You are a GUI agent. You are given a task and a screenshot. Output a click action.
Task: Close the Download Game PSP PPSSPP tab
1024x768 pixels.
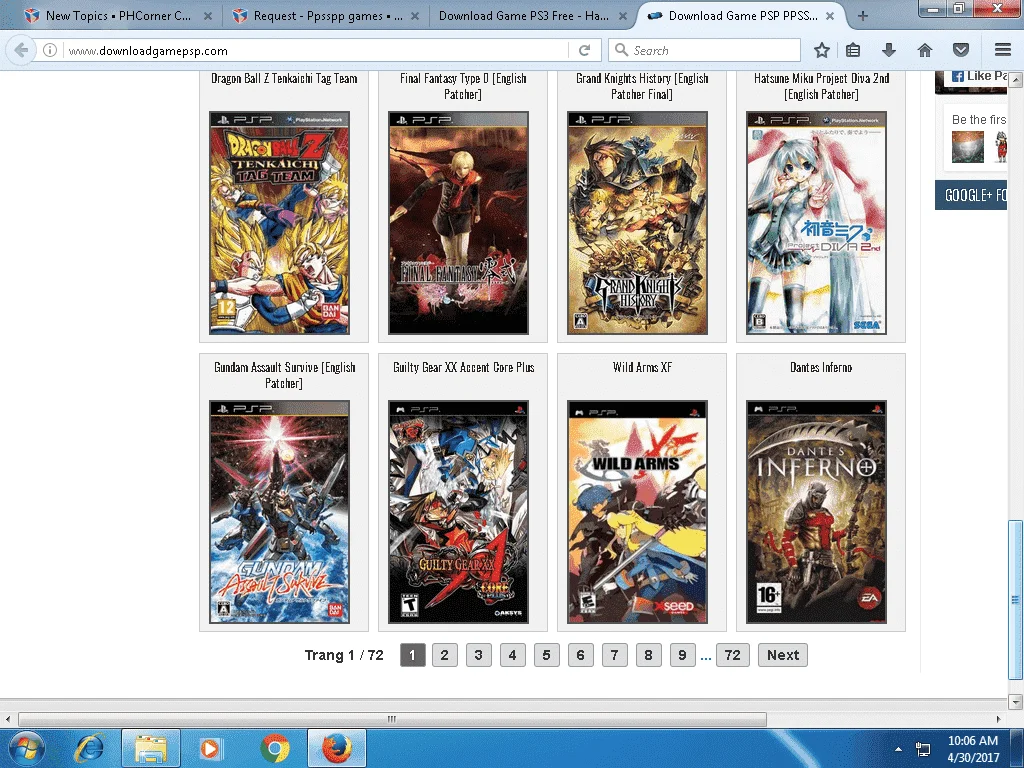[830, 16]
